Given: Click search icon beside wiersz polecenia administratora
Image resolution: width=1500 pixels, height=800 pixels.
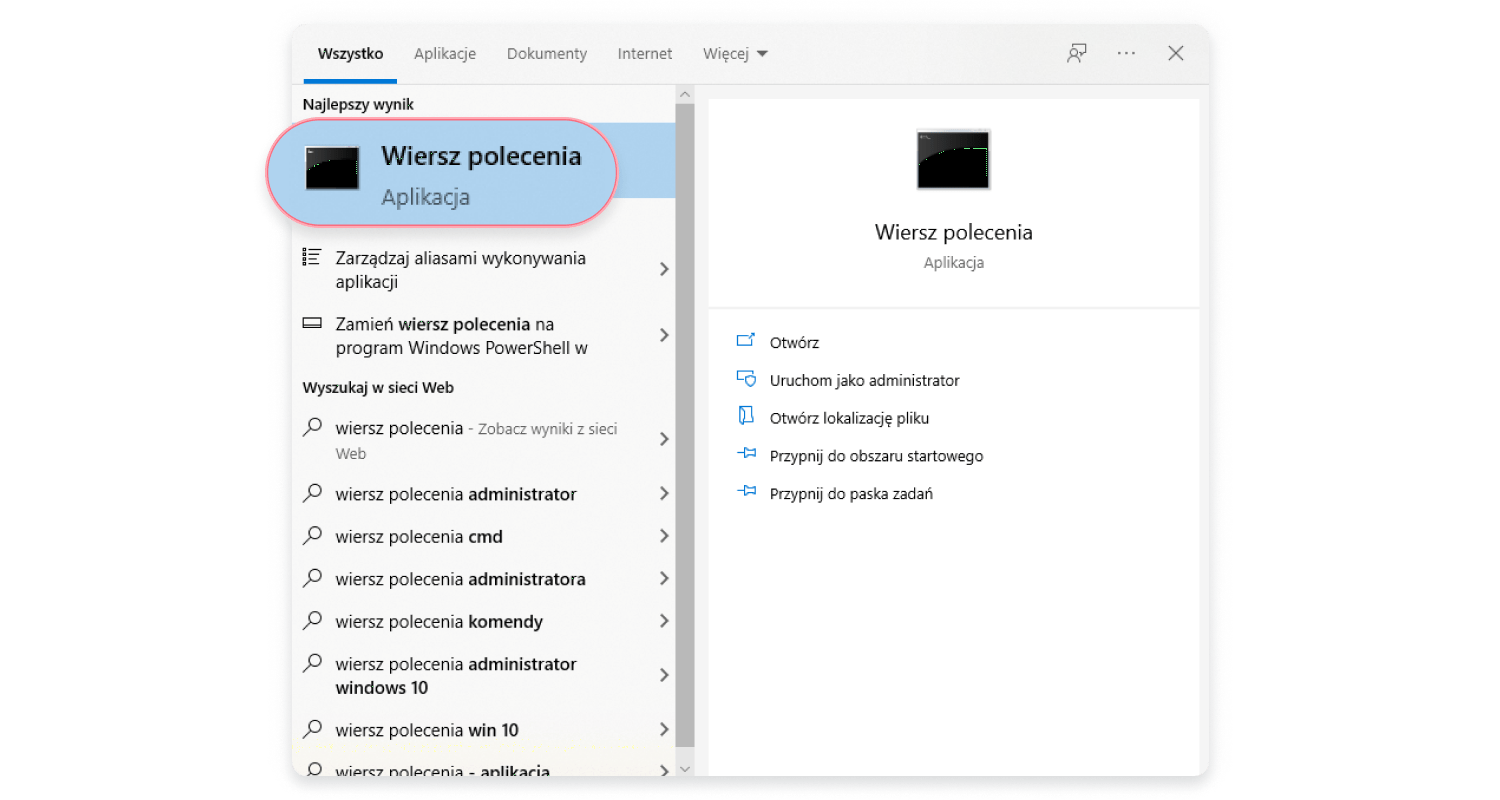Looking at the screenshot, I should pos(312,578).
